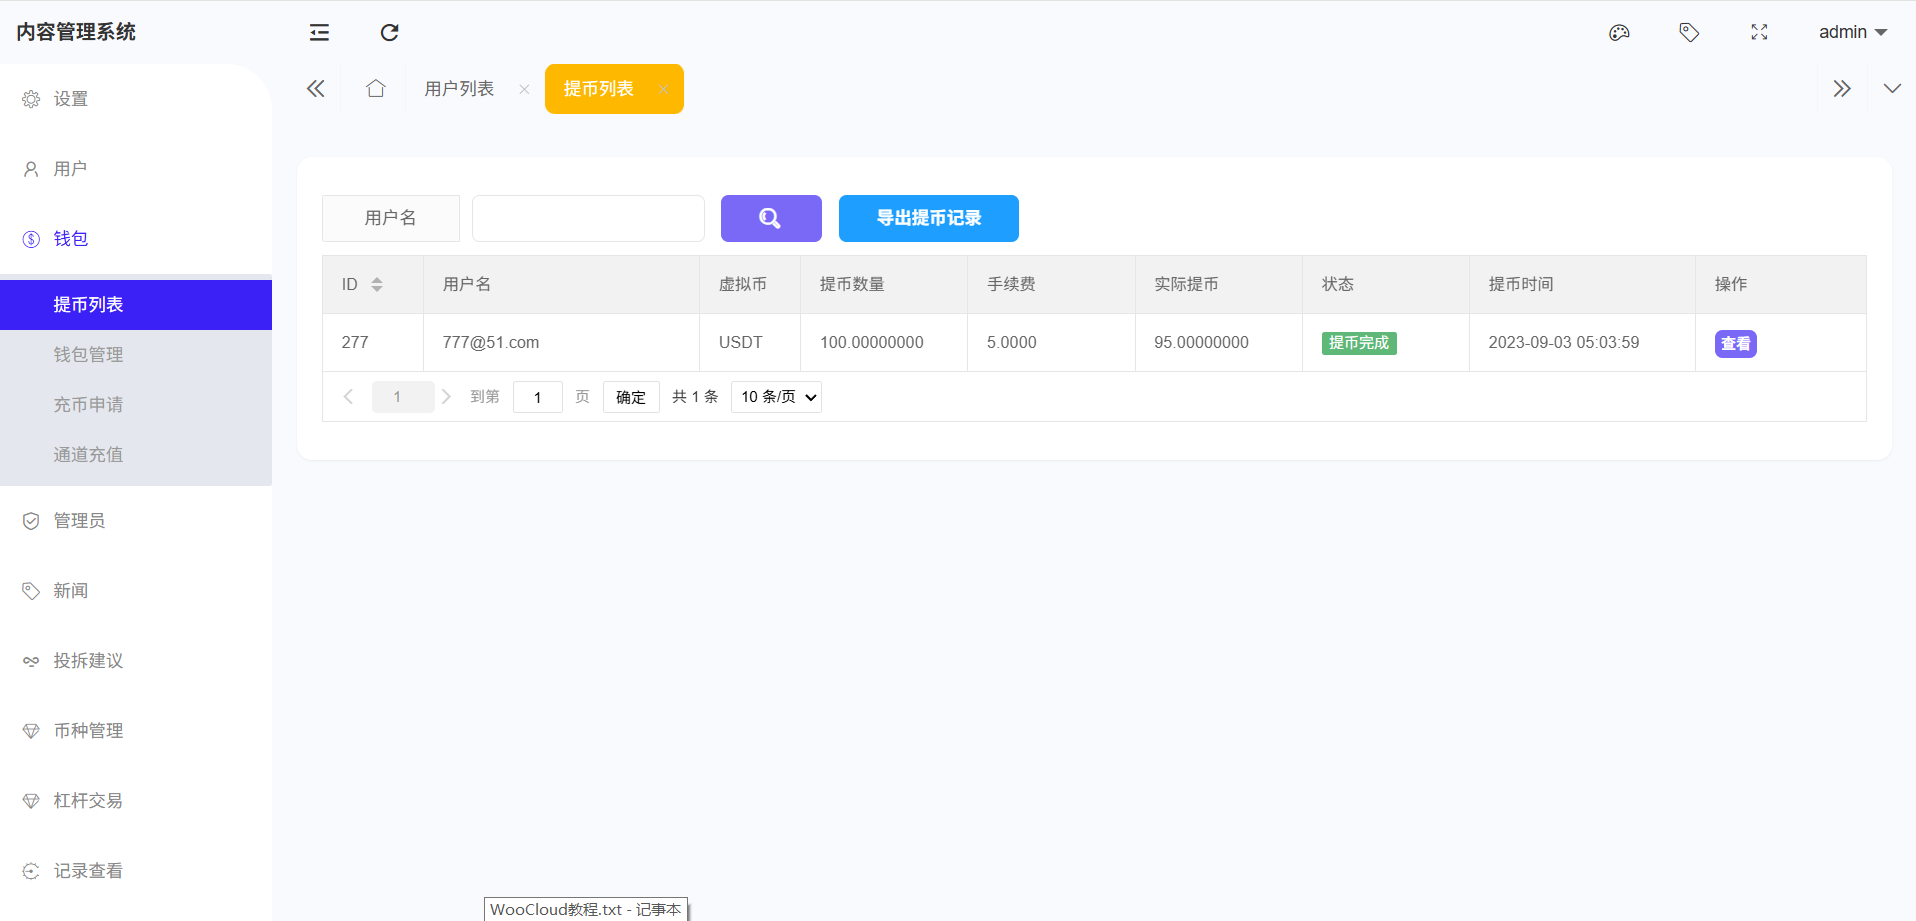Close the 提币列表 tab

663,90
